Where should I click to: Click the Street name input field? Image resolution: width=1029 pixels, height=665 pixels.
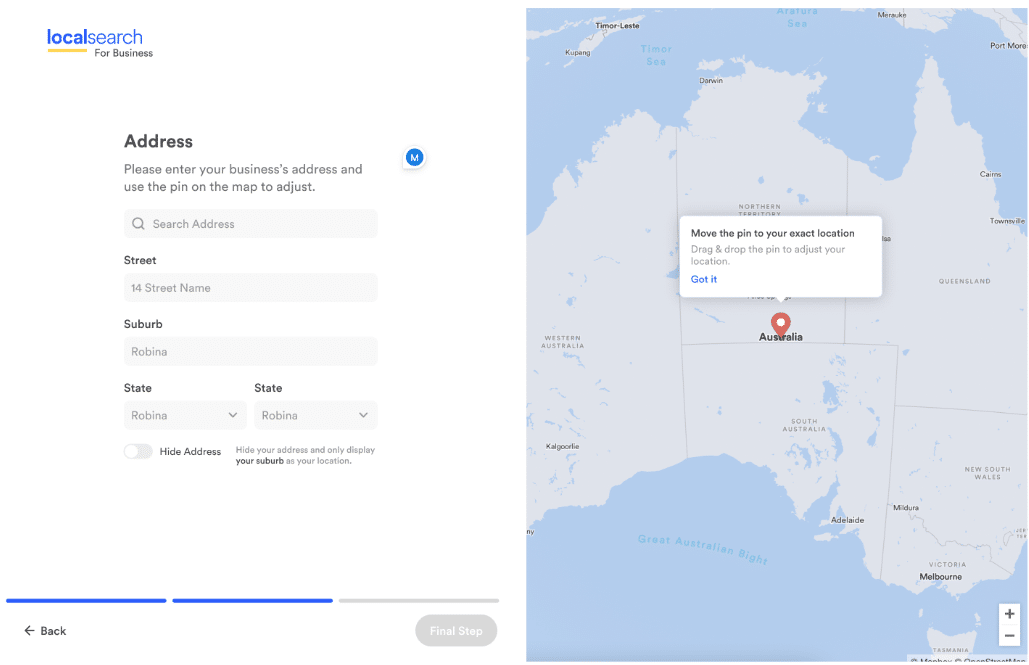pyautogui.click(x=250, y=287)
